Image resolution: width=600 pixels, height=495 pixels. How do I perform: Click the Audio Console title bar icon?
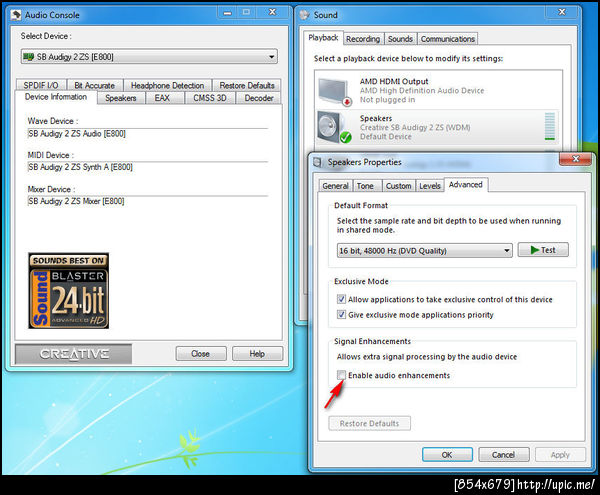pos(16,15)
